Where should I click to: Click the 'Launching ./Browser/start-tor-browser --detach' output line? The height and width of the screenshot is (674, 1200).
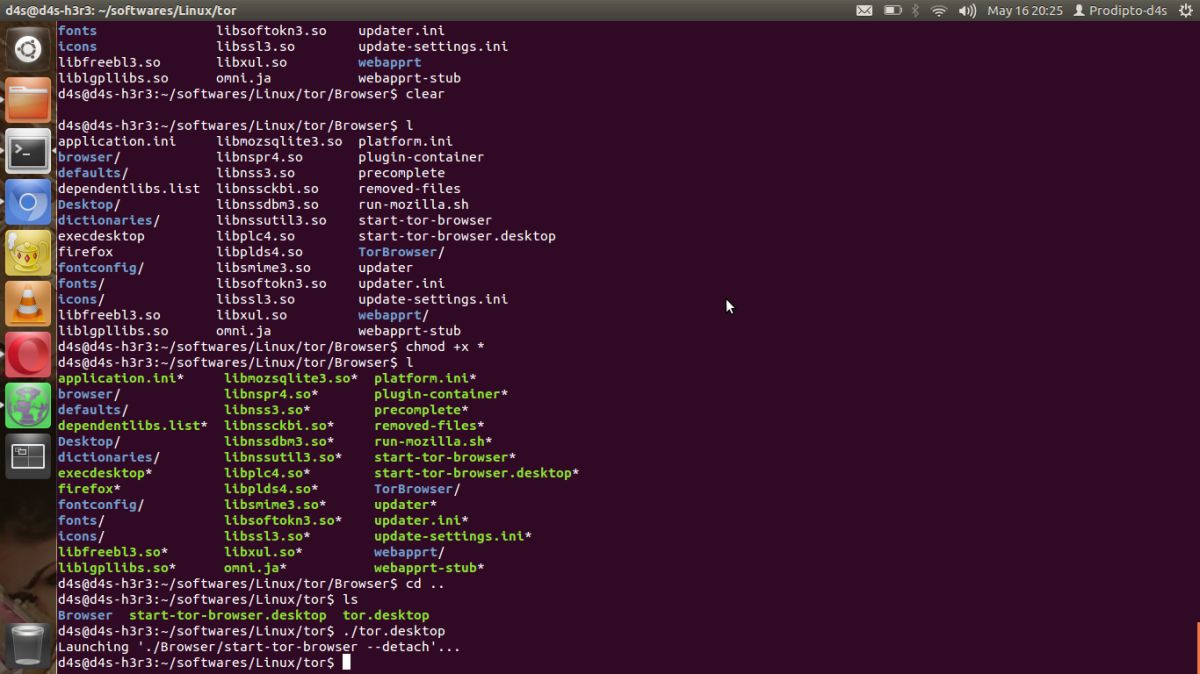pos(259,647)
